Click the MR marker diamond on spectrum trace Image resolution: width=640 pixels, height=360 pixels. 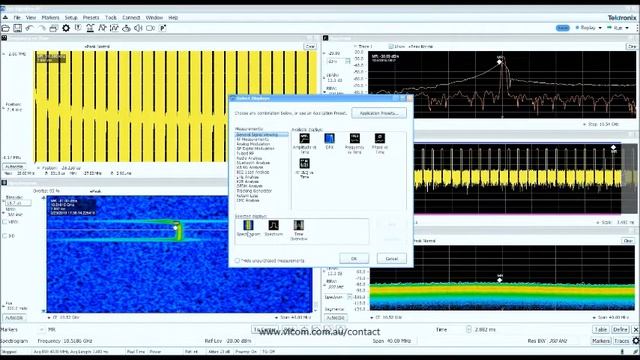pos(499,62)
